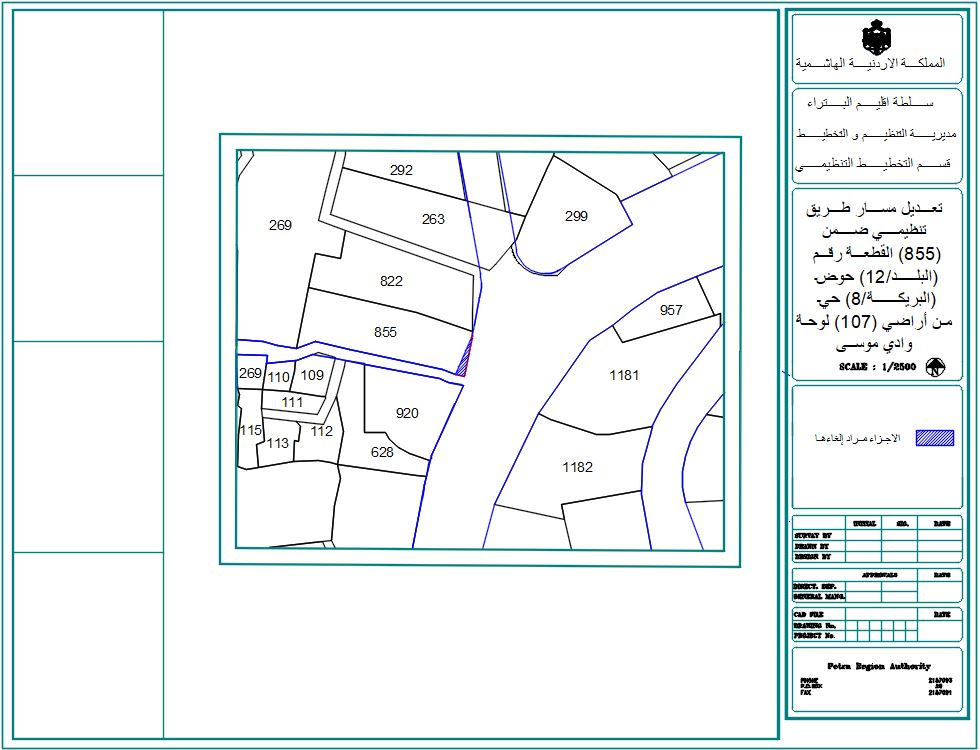Select parcel label 1181 on the map
This screenshot has width=980, height=750.
[x=624, y=376]
